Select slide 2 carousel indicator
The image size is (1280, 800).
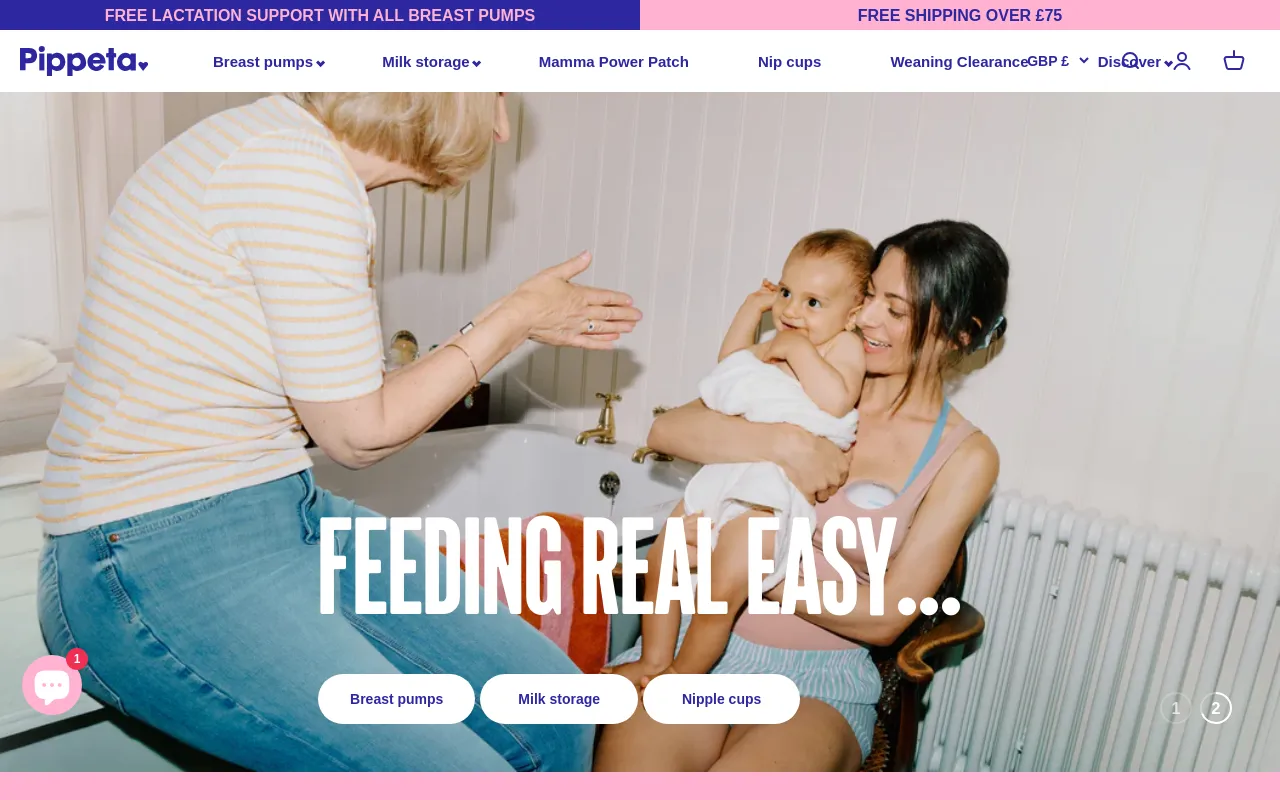pos(1216,708)
